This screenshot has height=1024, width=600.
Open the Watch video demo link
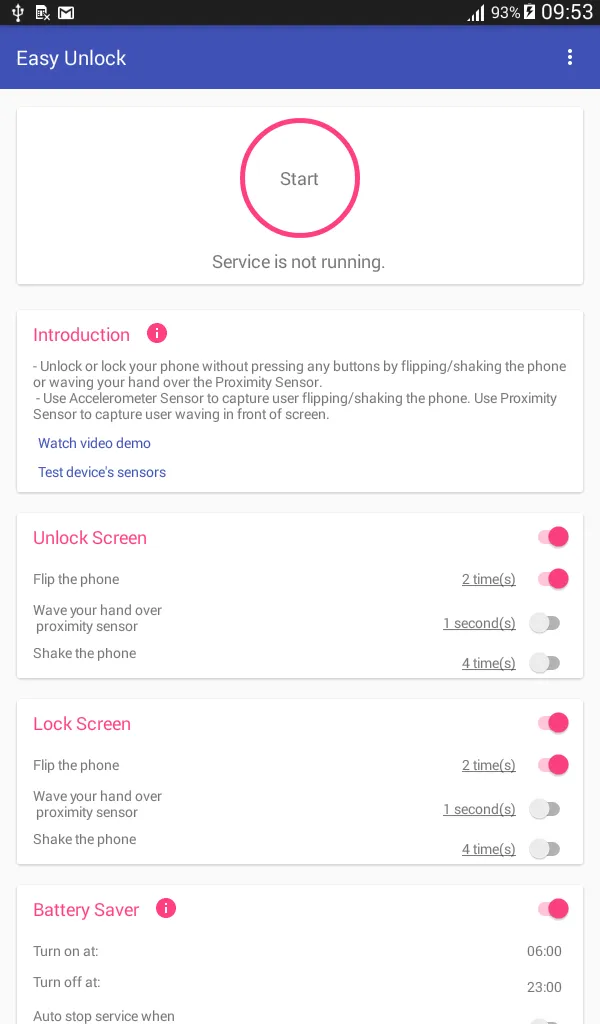[94, 443]
